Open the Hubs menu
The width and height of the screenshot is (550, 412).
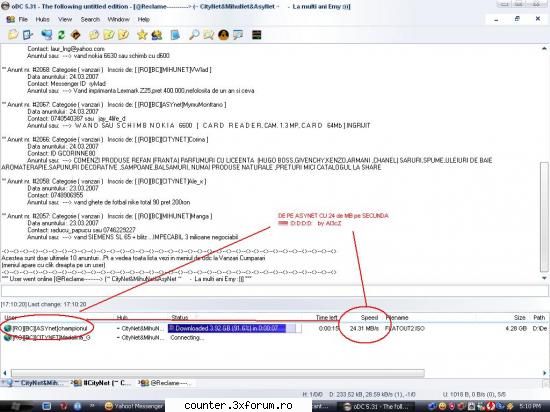42,19
